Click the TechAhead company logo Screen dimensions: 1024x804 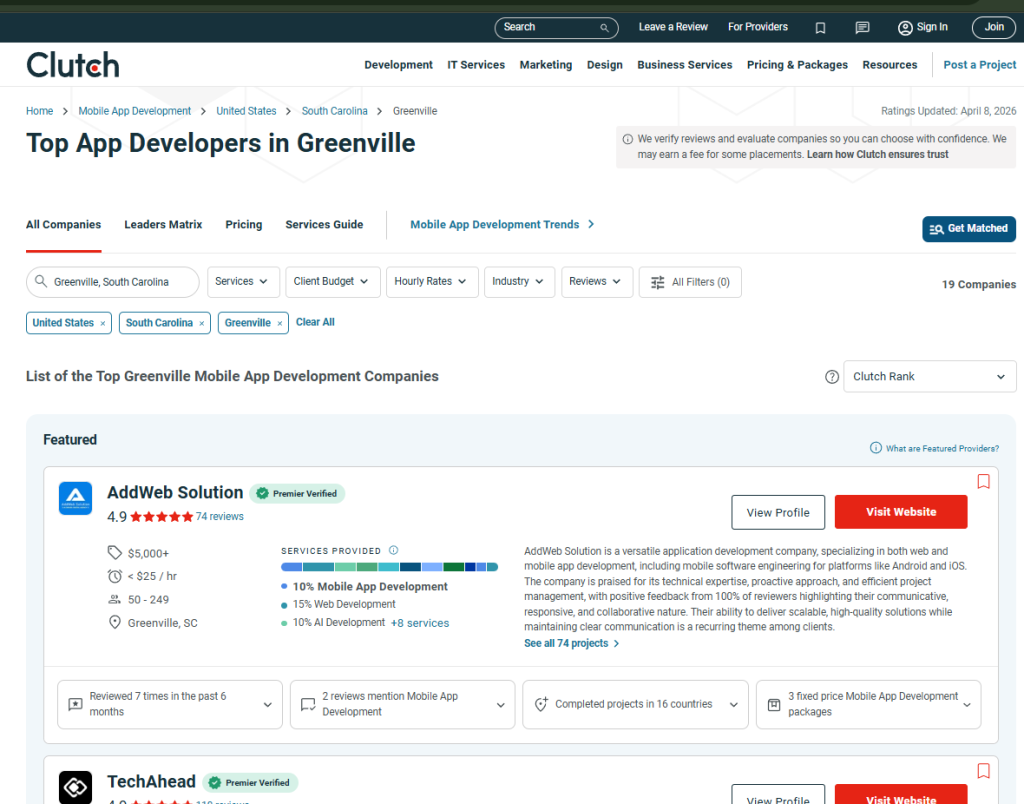75,787
